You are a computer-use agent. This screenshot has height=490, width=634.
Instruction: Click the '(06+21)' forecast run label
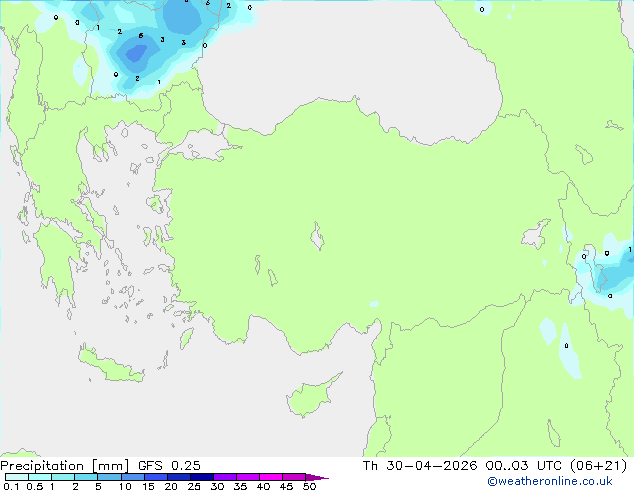click(598, 466)
